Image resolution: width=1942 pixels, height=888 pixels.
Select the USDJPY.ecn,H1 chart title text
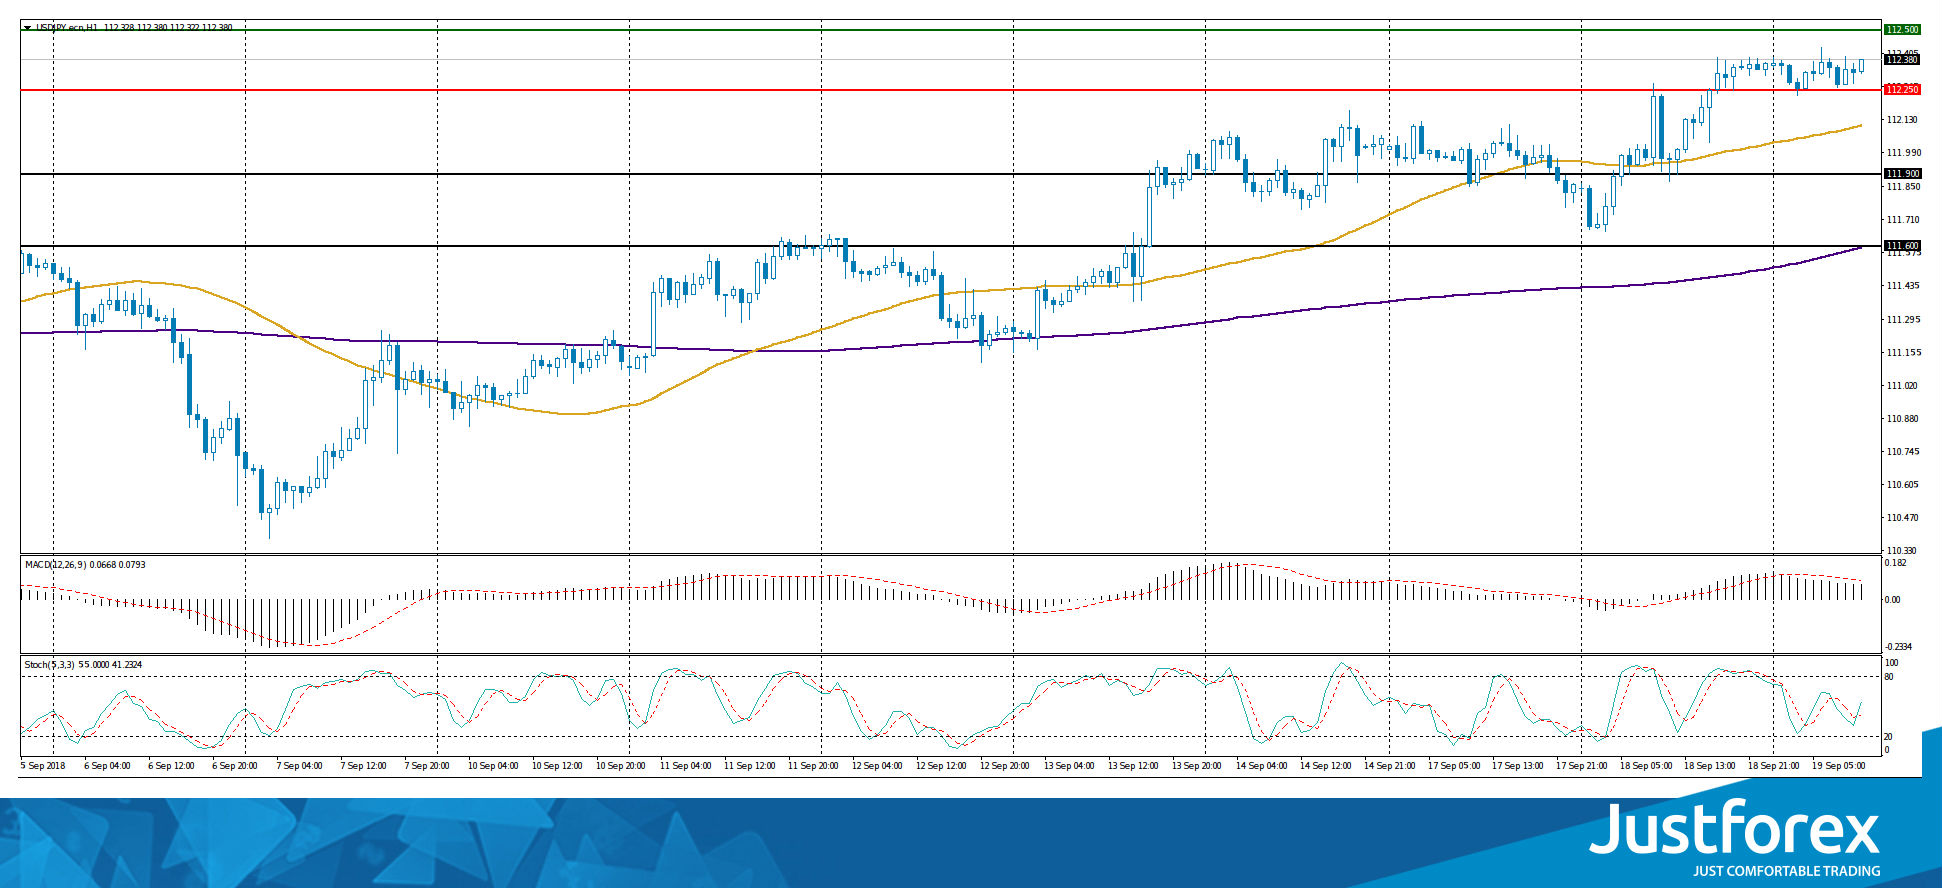[x=67, y=28]
